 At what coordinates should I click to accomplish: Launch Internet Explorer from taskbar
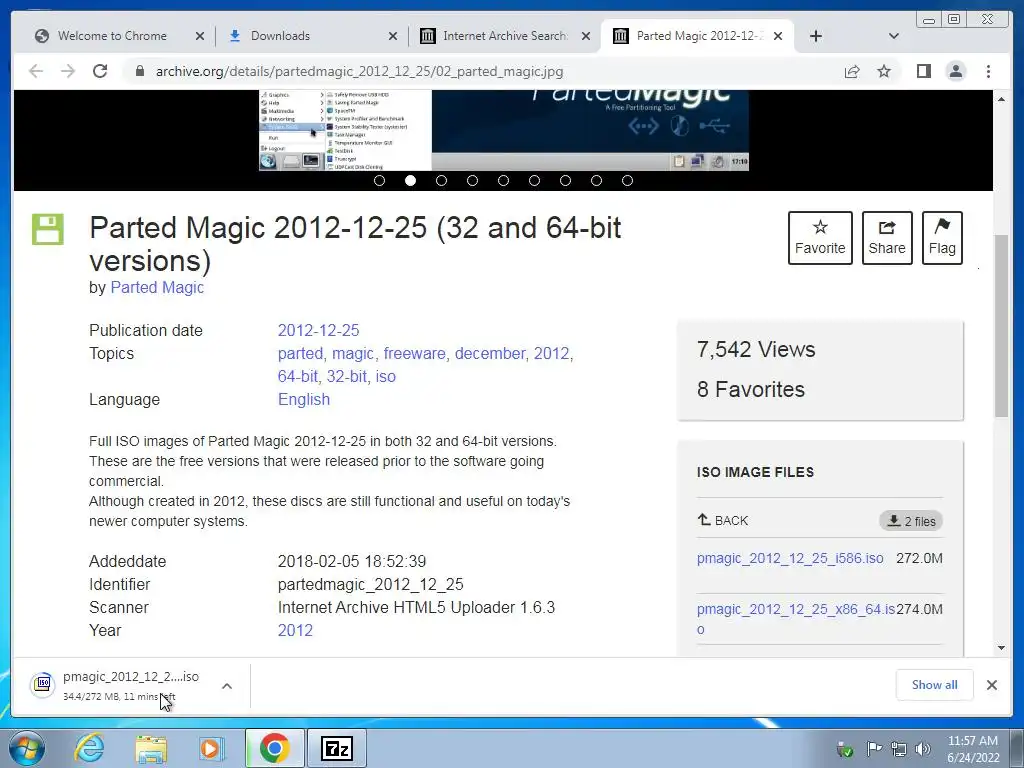click(89, 748)
